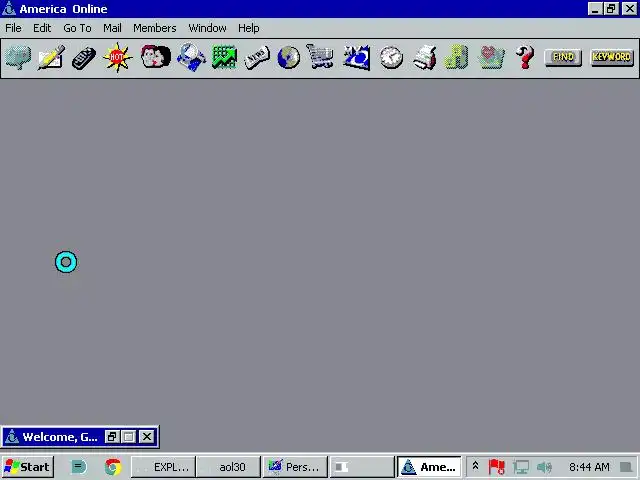Click the Ame... taskbar button
The image size is (640, 480).
[429, 467]
